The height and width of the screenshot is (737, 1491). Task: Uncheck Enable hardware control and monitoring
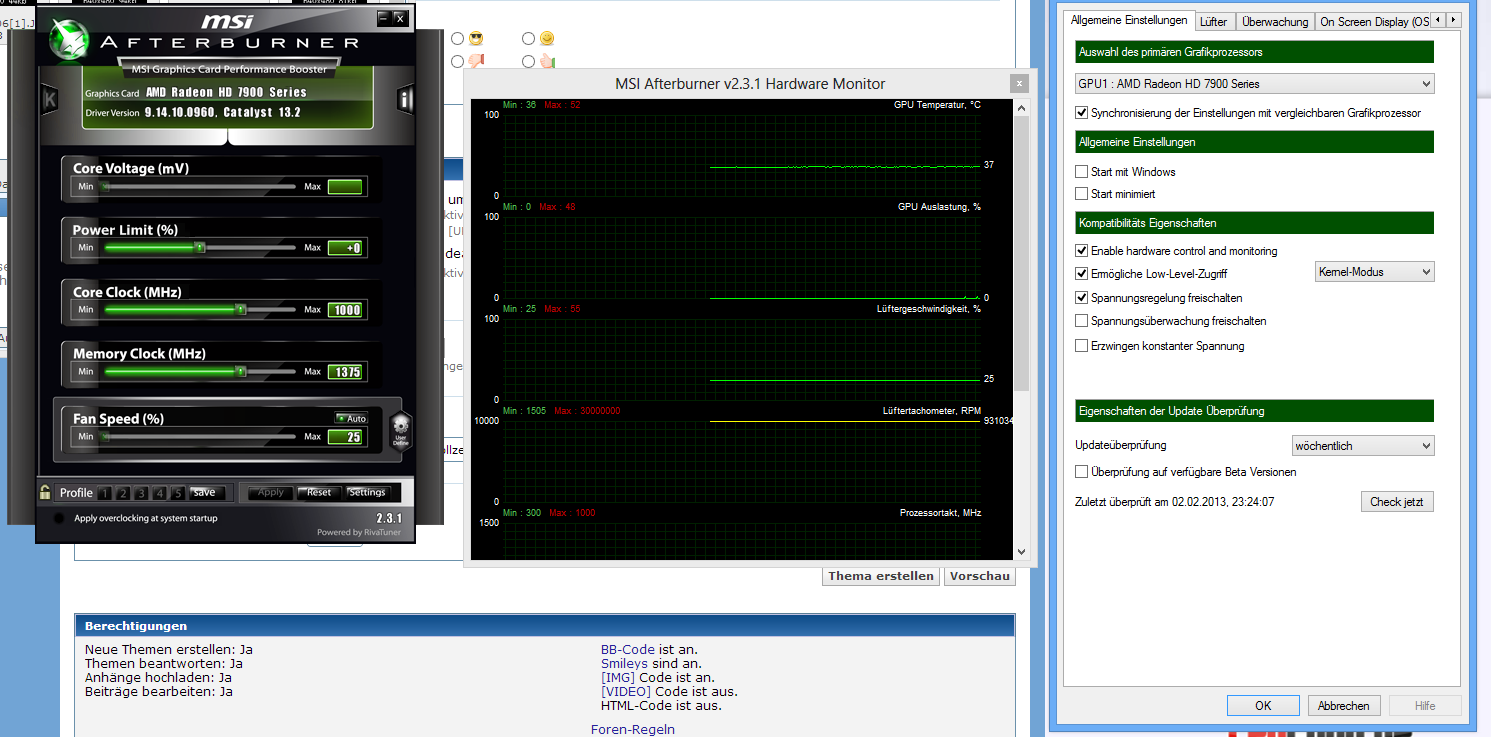pos(1082,251)
